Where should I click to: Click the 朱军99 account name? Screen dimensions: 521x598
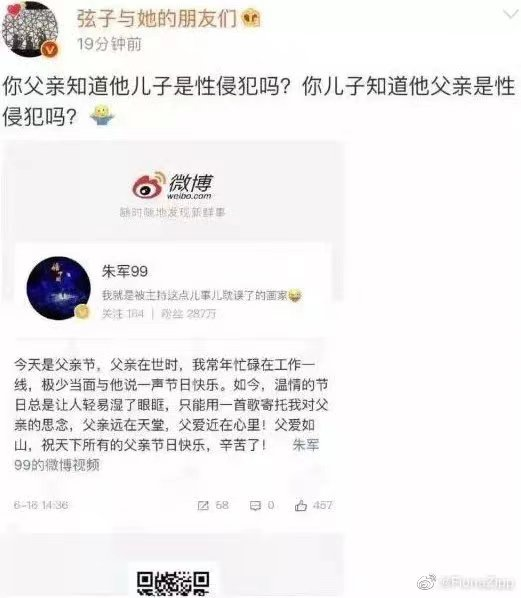pos(125,272)
